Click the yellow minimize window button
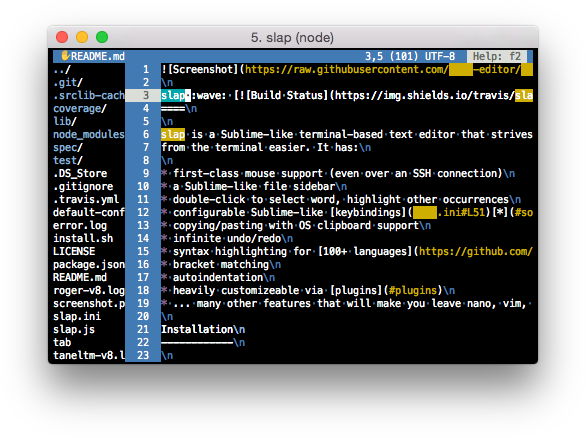The image size is (586, 438). [82, 37]
